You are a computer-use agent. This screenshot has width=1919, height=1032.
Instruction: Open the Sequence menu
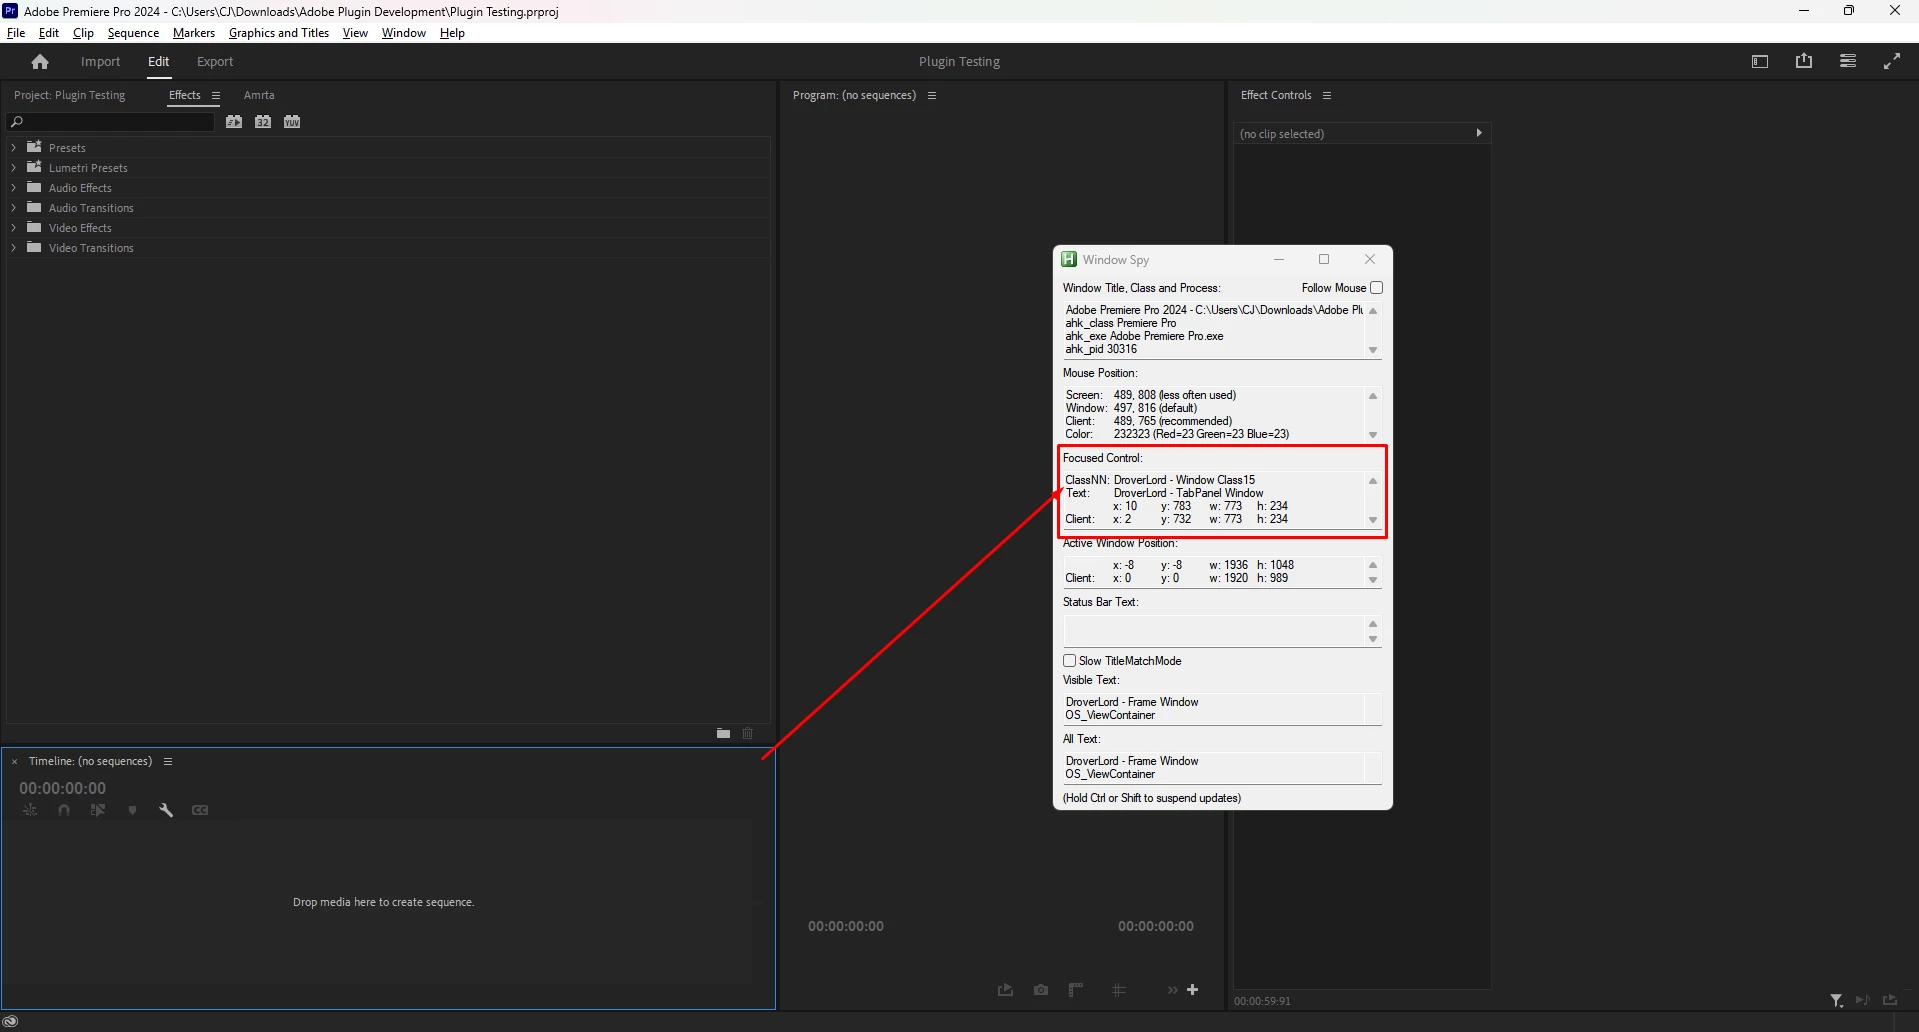(133, 33)
